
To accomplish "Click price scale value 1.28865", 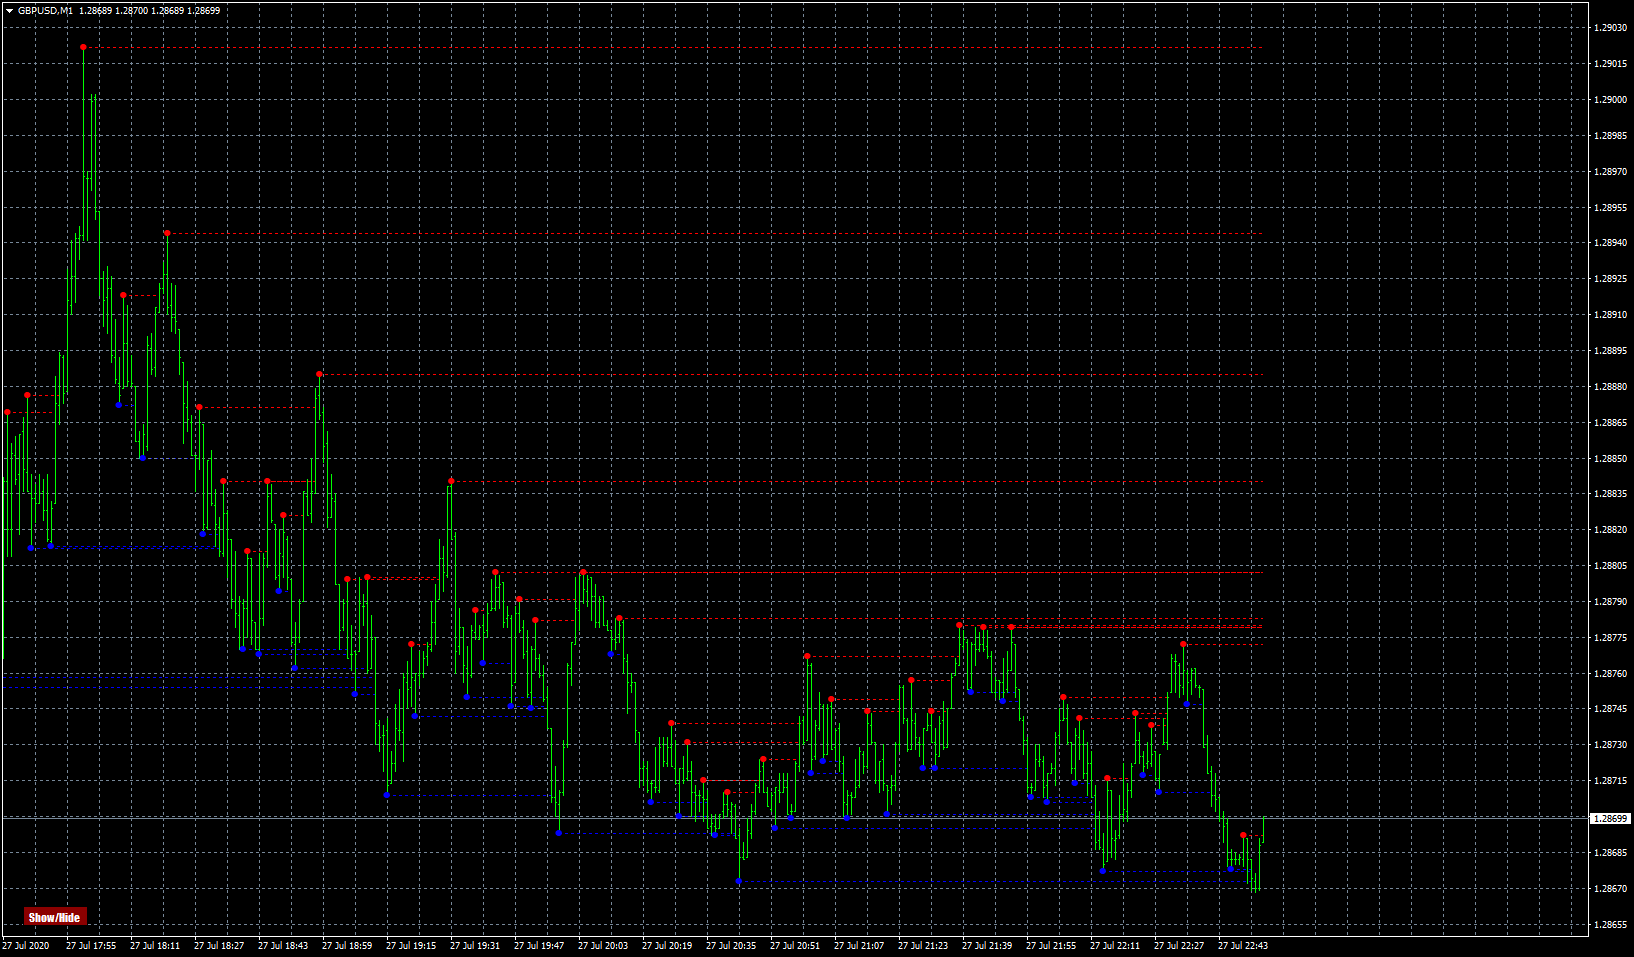I will (x=1610, y=423).
